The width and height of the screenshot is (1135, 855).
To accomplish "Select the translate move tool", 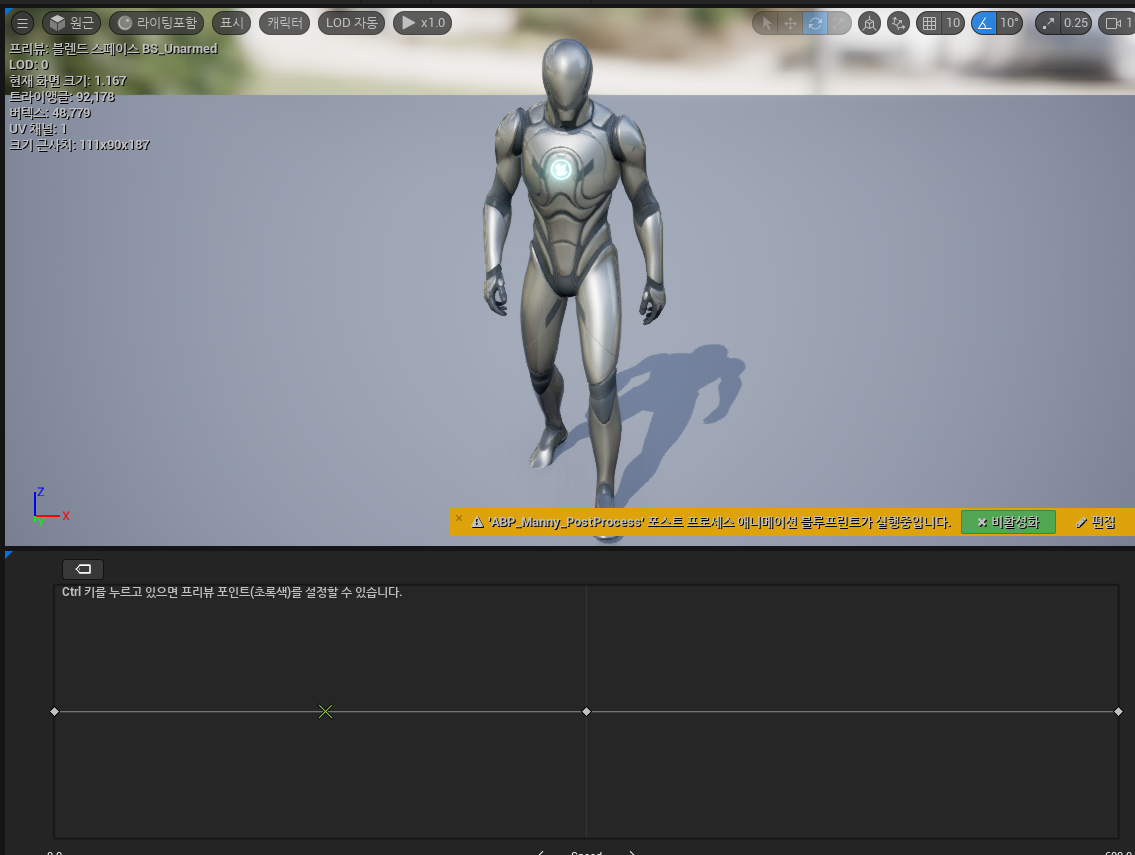I will (790, 23).
